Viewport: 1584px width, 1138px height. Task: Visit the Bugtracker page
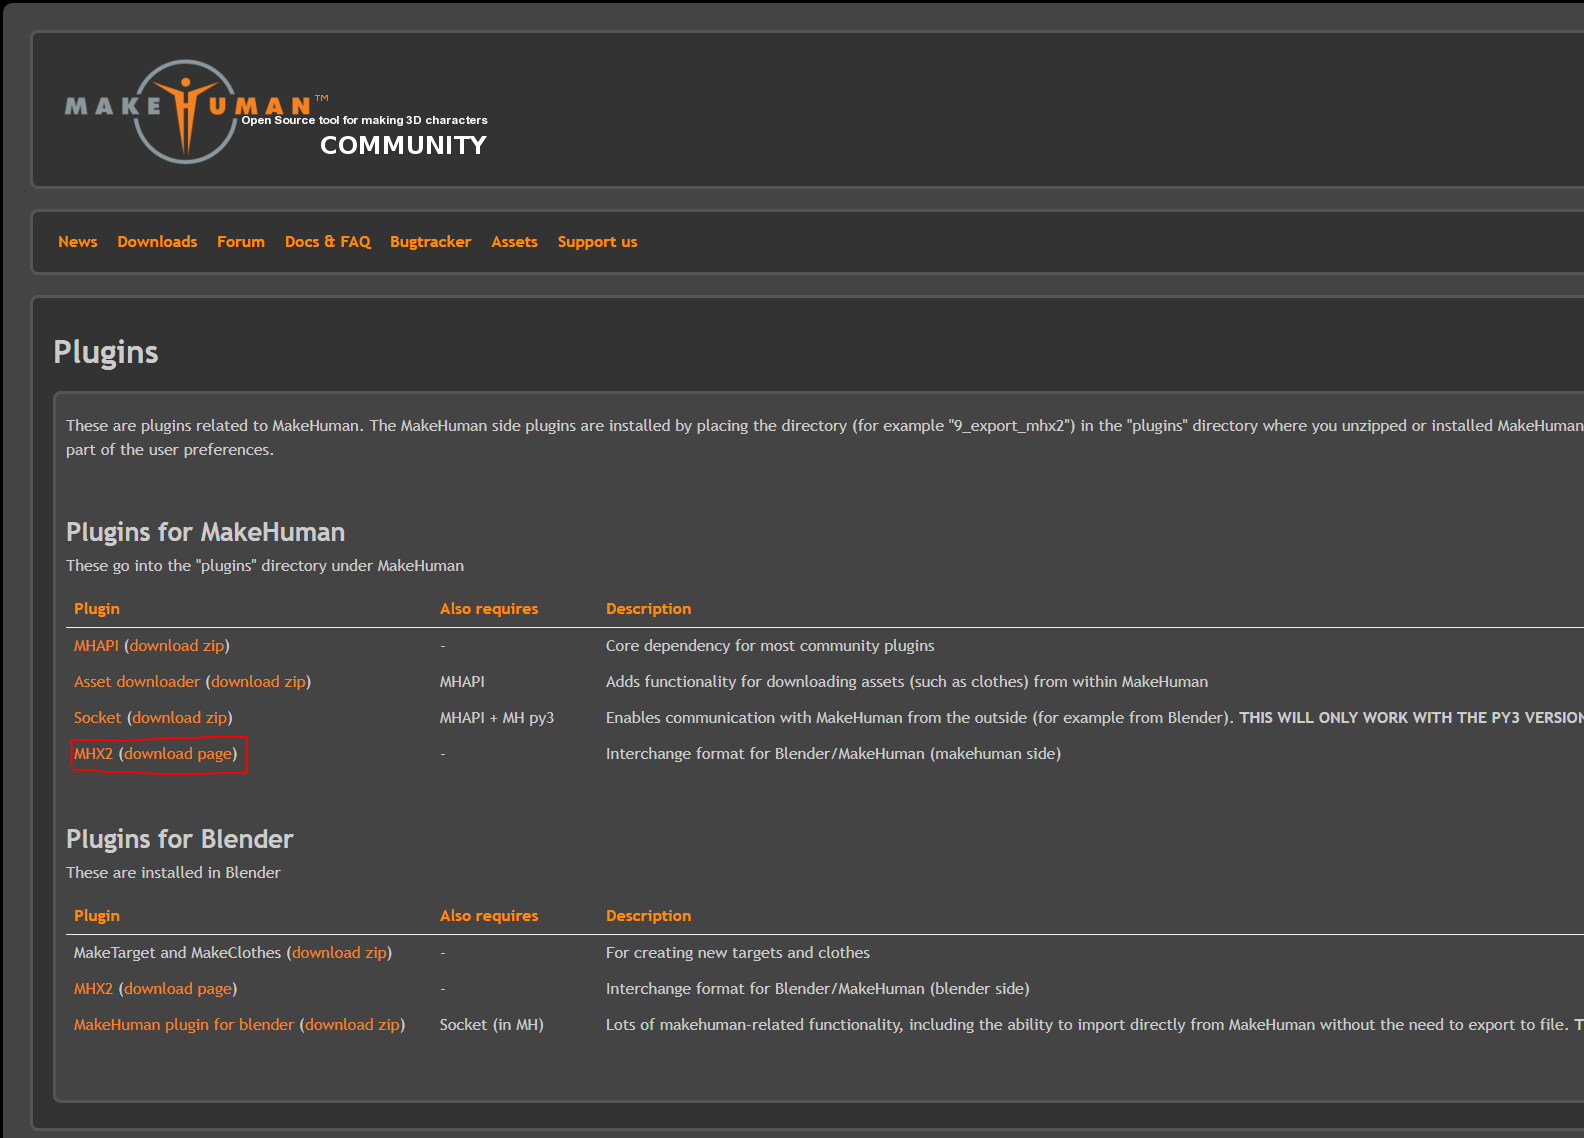(430, 242)
